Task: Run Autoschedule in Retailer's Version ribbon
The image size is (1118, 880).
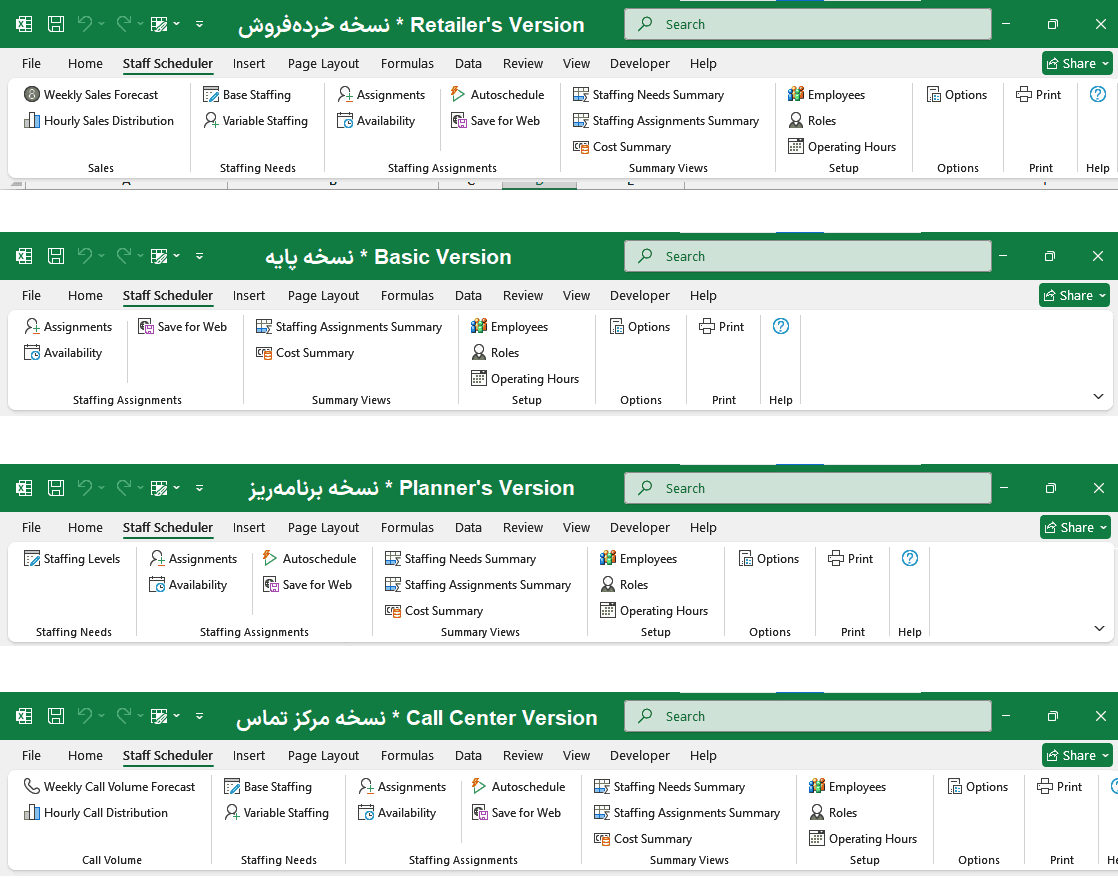Action: (497, 95)
